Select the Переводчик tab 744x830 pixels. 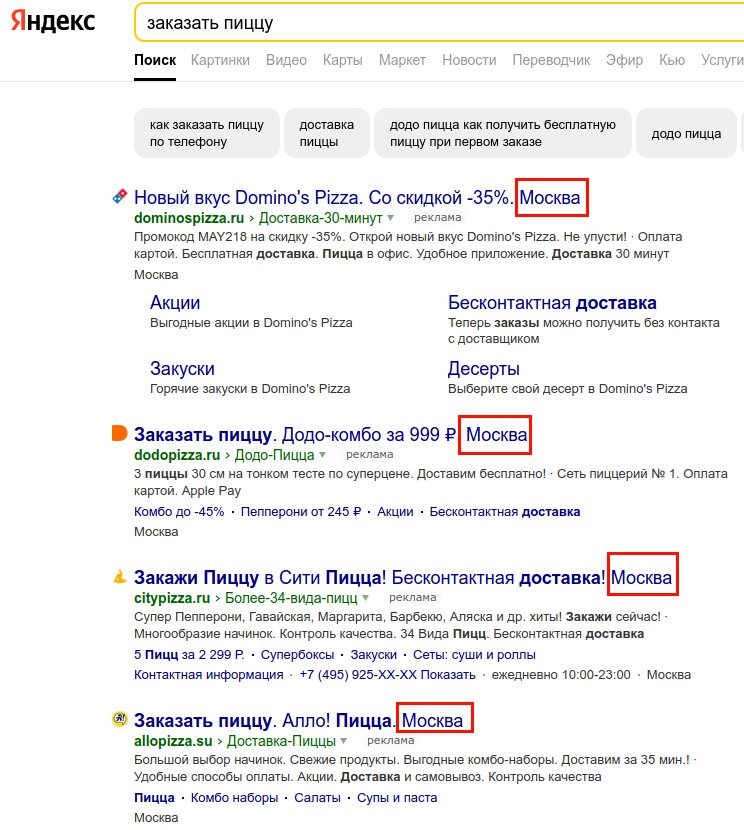[x=551, y=60]
